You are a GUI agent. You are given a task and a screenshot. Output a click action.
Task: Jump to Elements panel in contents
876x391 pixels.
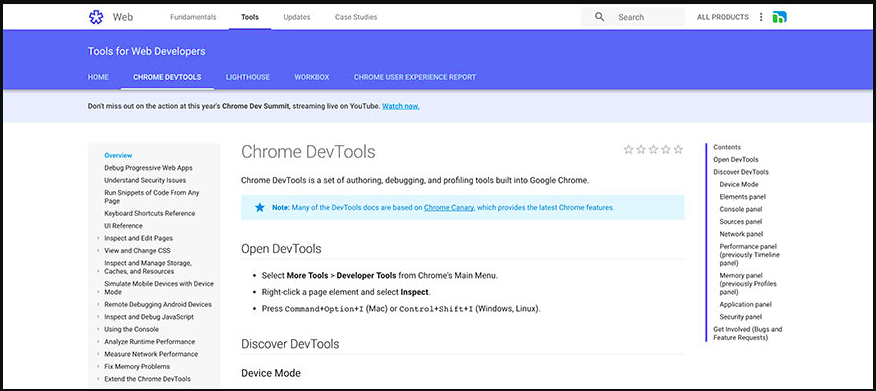click(742, 197)
